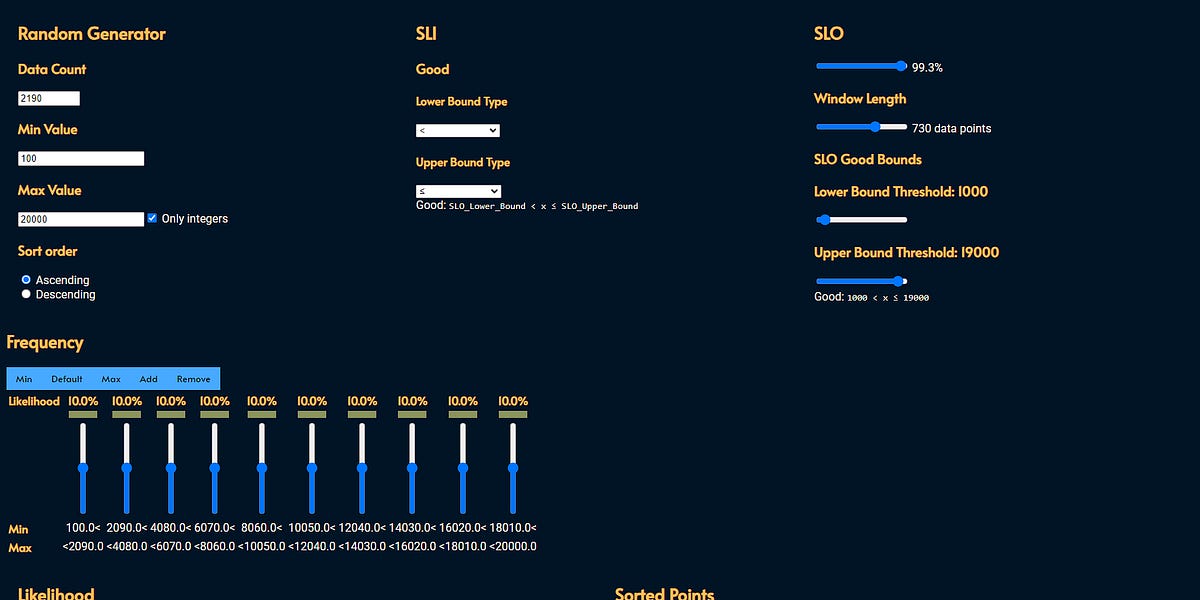
Task: Click likelihood slider for 2090.0–4080.0 bucket
Action: [126, 468]
